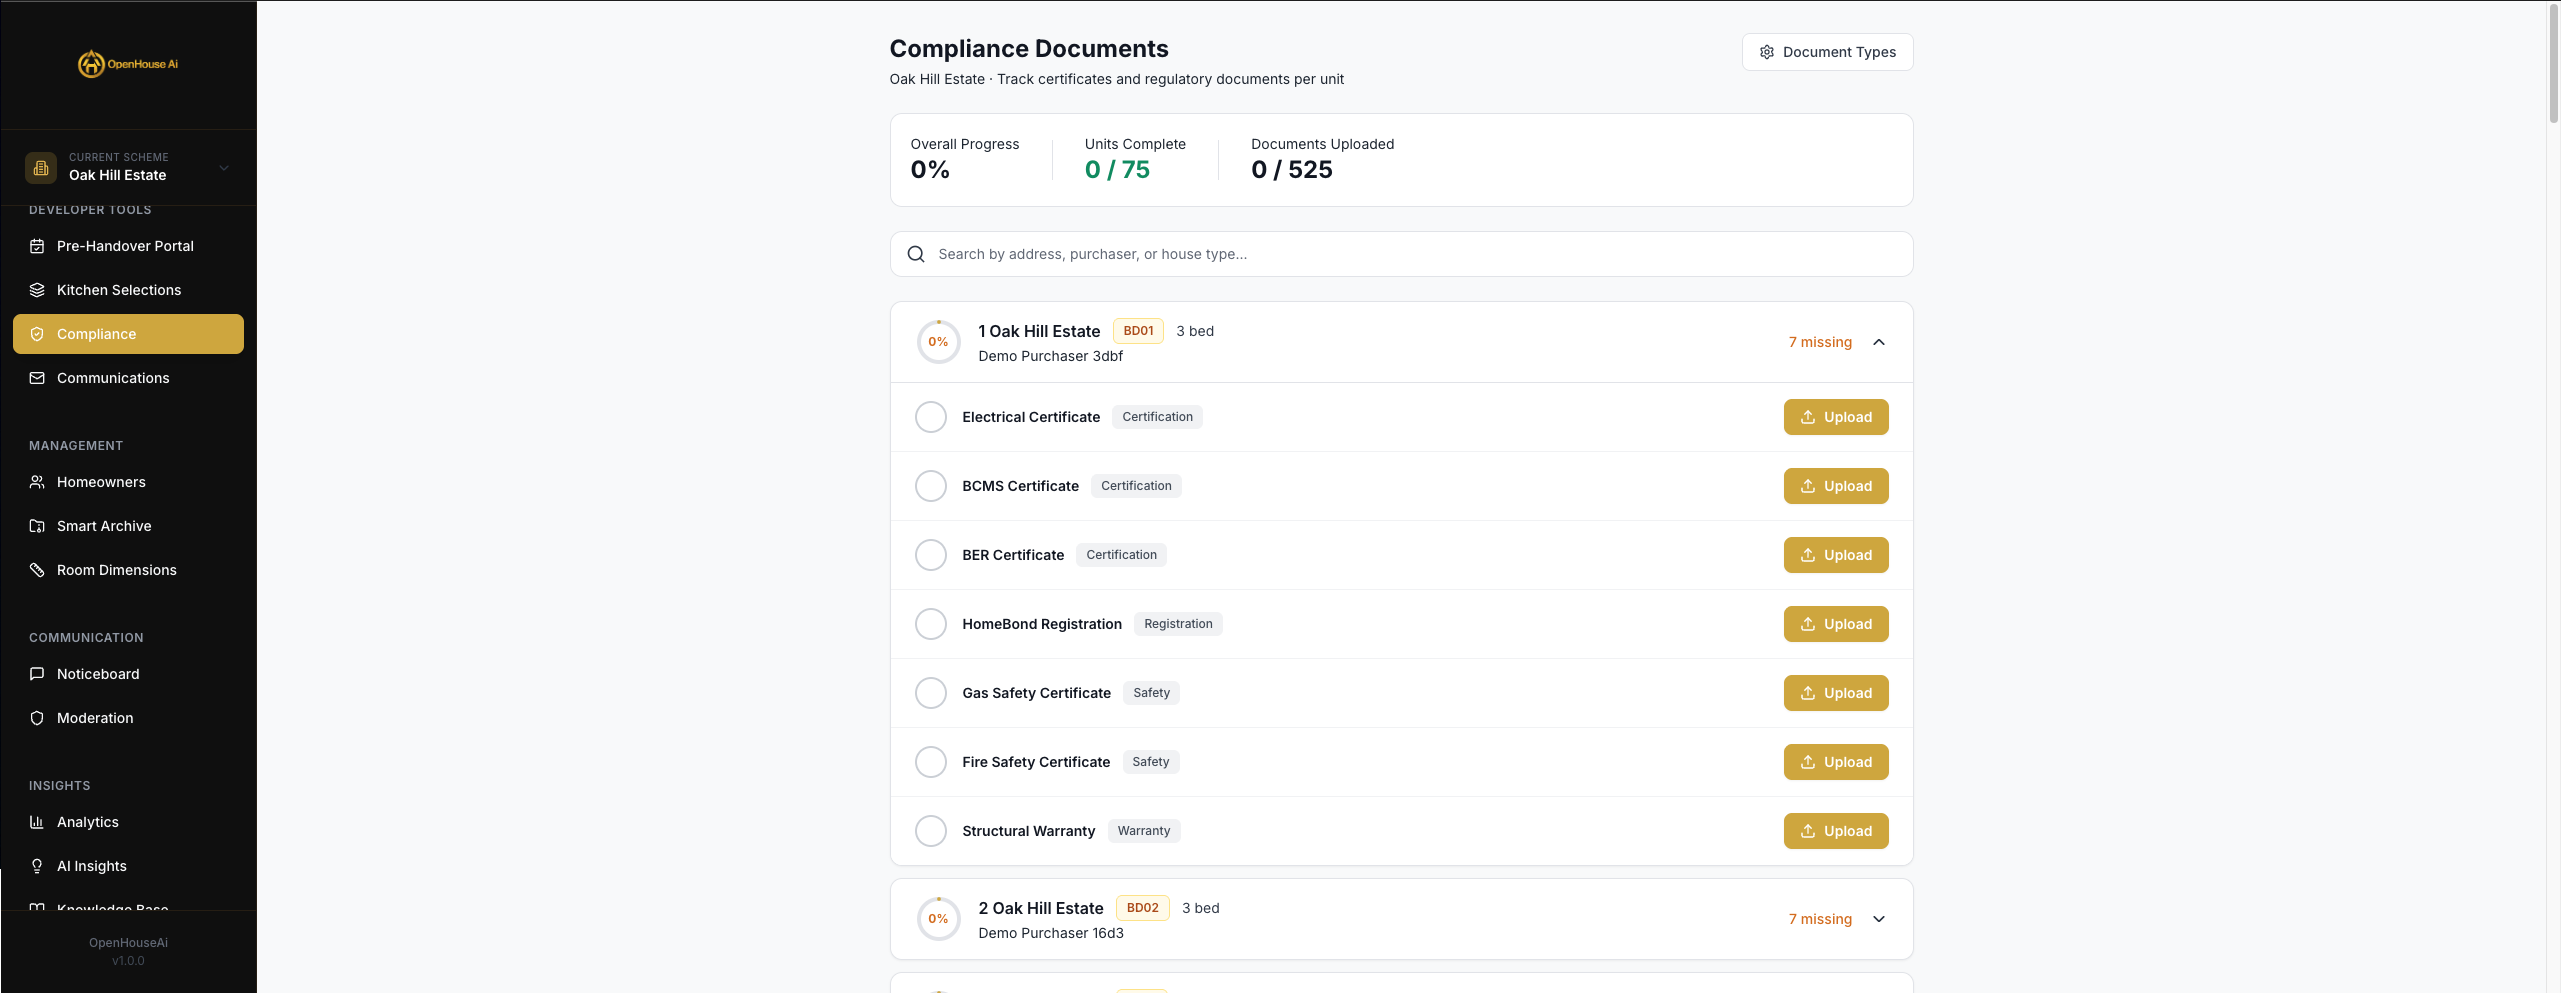Tick the Fire Safety Certificate circle
The width and height of the screenshot is (2561, 993).
click(x=930, y=761)
